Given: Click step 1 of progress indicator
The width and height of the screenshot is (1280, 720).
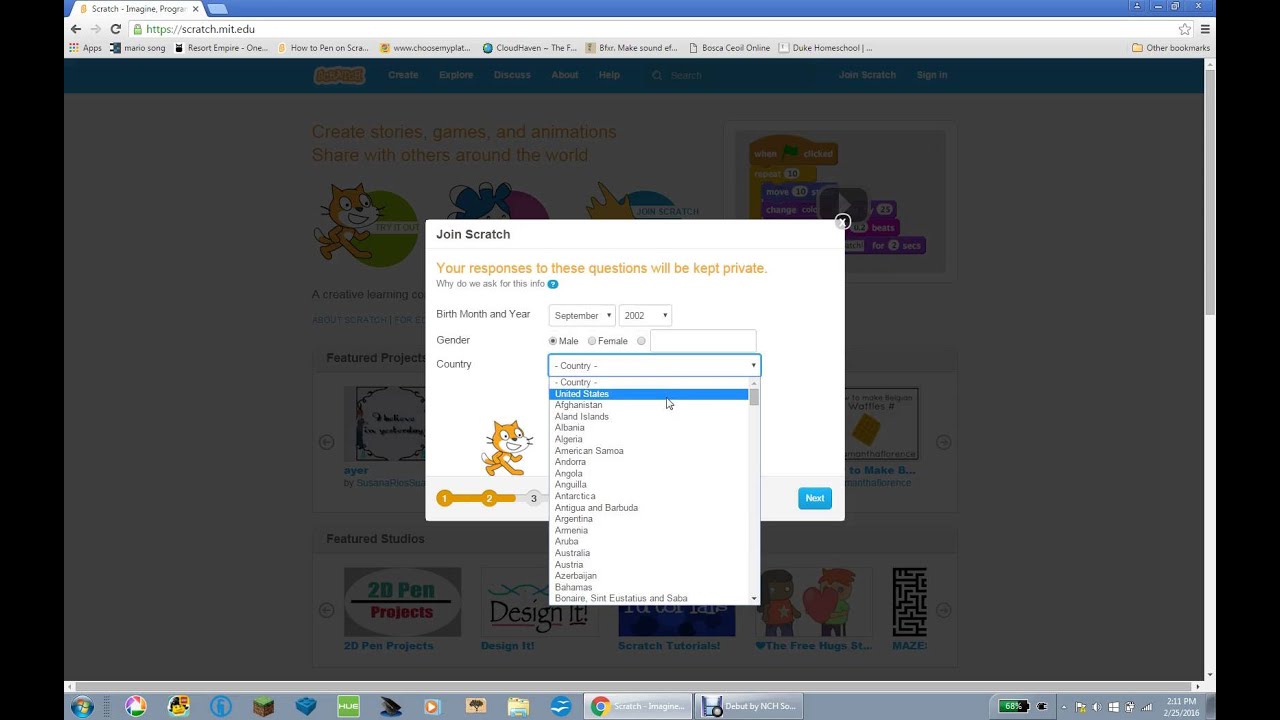Looking at the screenshot, I should pos(445,498).
